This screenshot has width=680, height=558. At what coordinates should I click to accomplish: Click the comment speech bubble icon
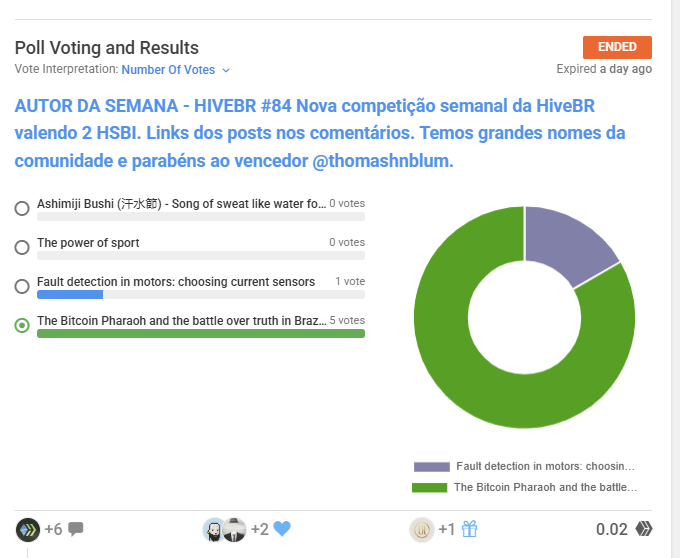tap(76, 529)
